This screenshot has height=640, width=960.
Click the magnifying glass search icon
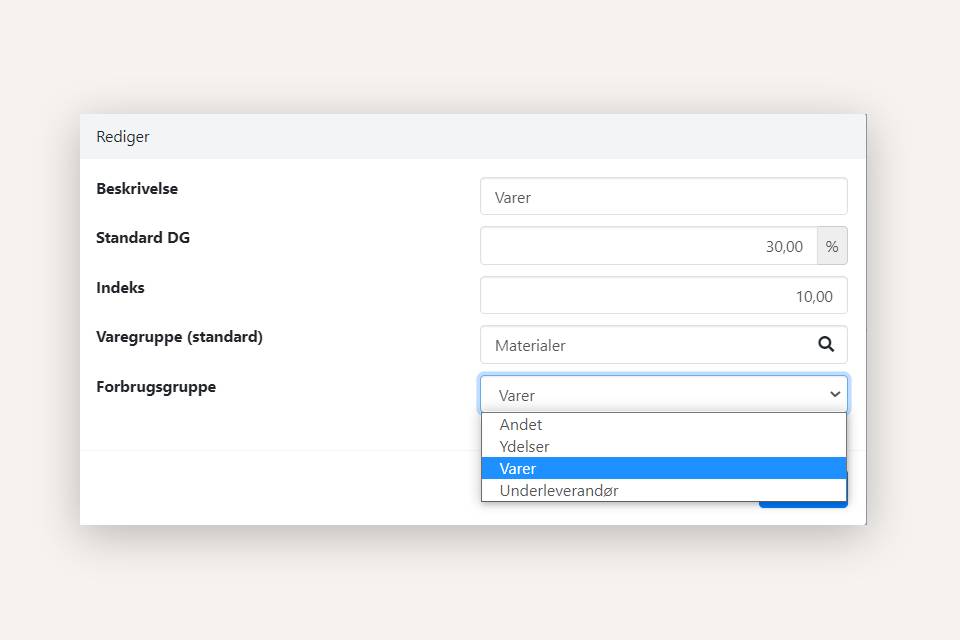pyautogui.click(x=826, y=344)
